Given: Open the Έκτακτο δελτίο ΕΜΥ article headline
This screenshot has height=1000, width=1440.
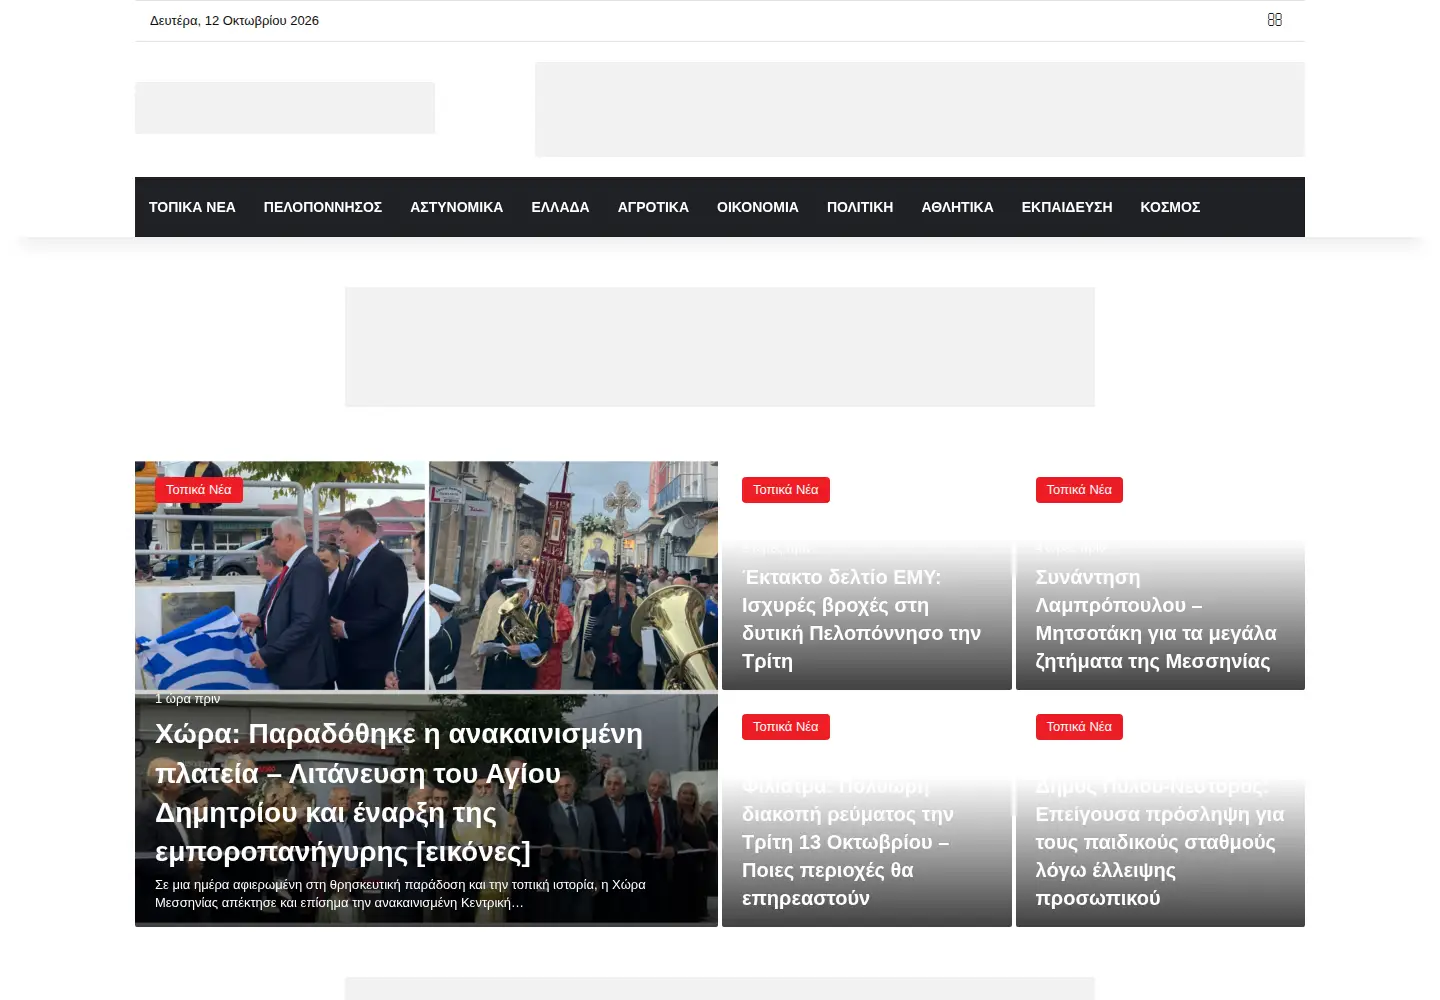Looking at the screenshot, I should point(861,619).
